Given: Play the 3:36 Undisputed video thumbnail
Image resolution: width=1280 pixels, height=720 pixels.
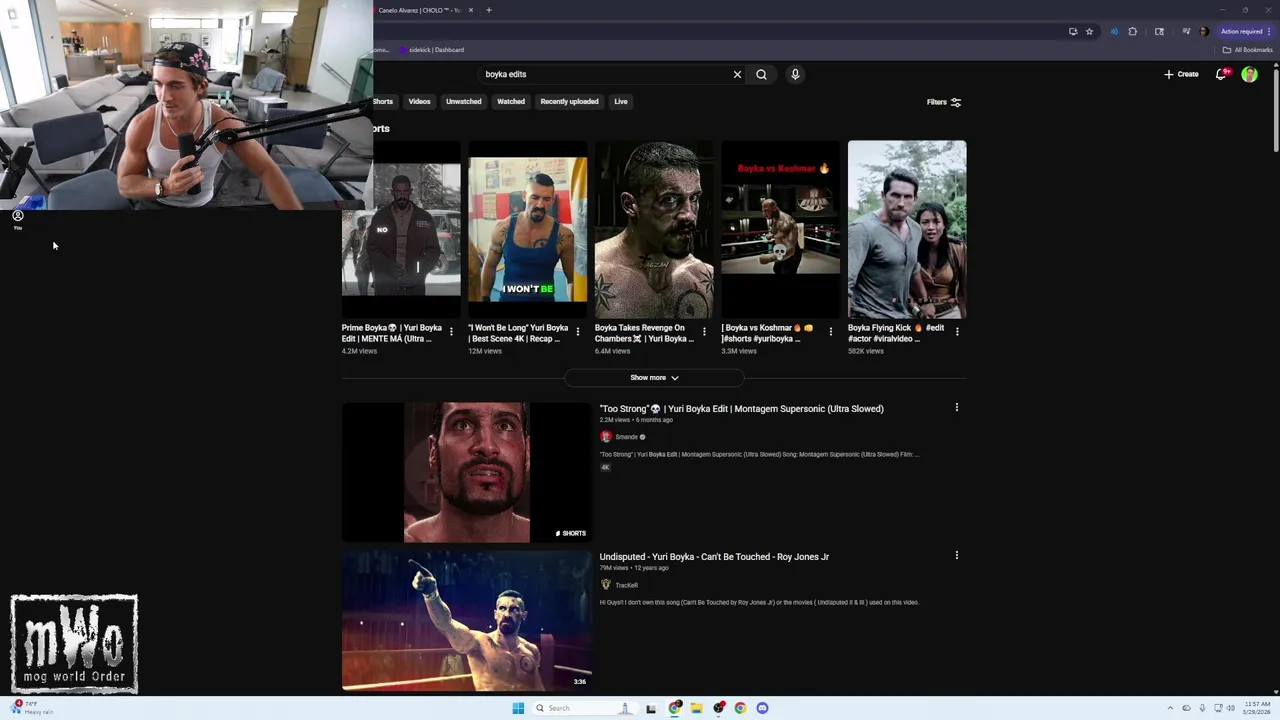Looking at the screenshot, I should click(466, 621).
